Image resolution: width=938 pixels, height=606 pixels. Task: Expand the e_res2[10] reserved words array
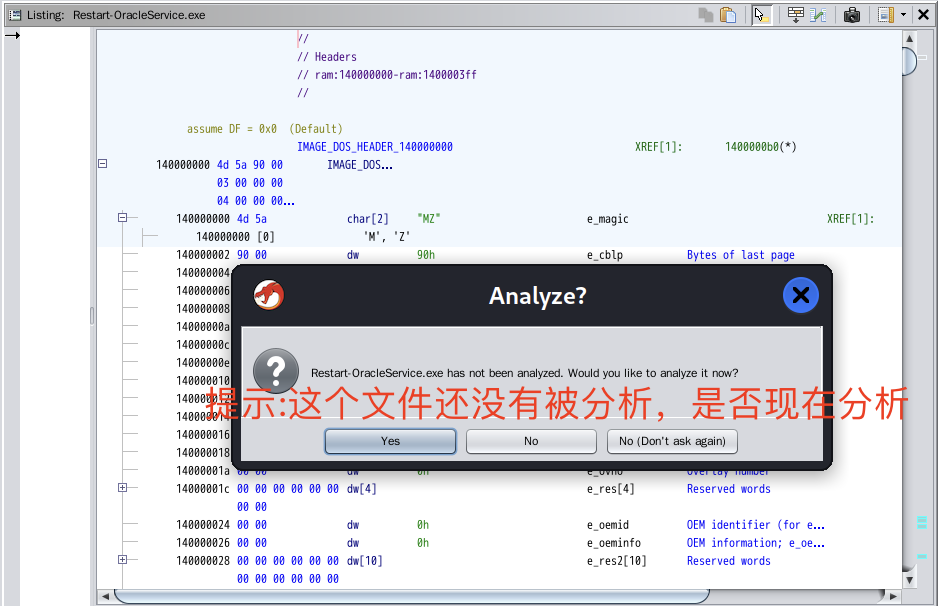(x=122, y=560)
